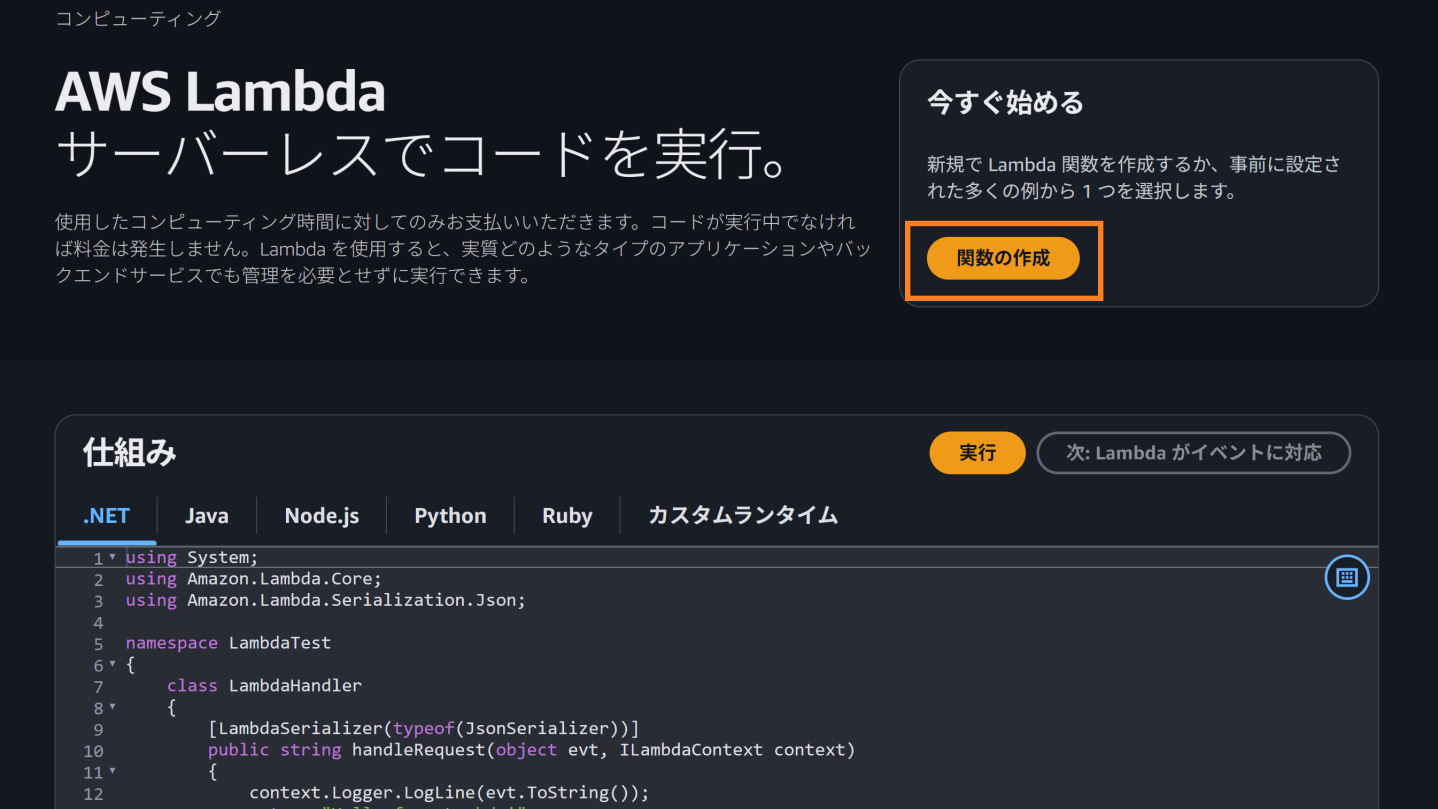Click 'class LambdaHandler' in the editor

(264, 686)
